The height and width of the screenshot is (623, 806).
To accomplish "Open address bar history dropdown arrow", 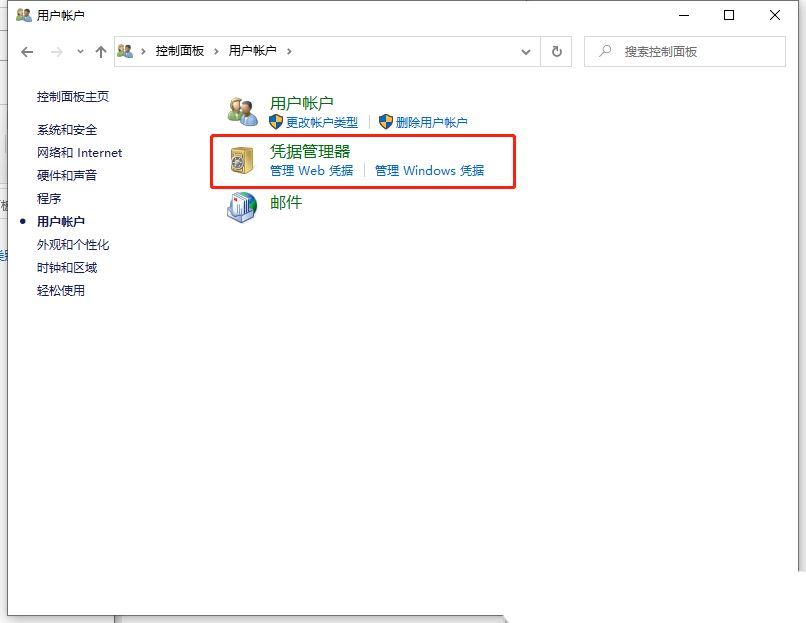I will point(526,51).
